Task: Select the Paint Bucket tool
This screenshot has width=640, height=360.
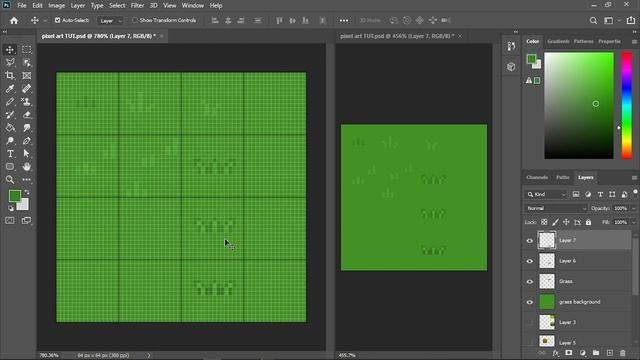Action: coord(10,128)
